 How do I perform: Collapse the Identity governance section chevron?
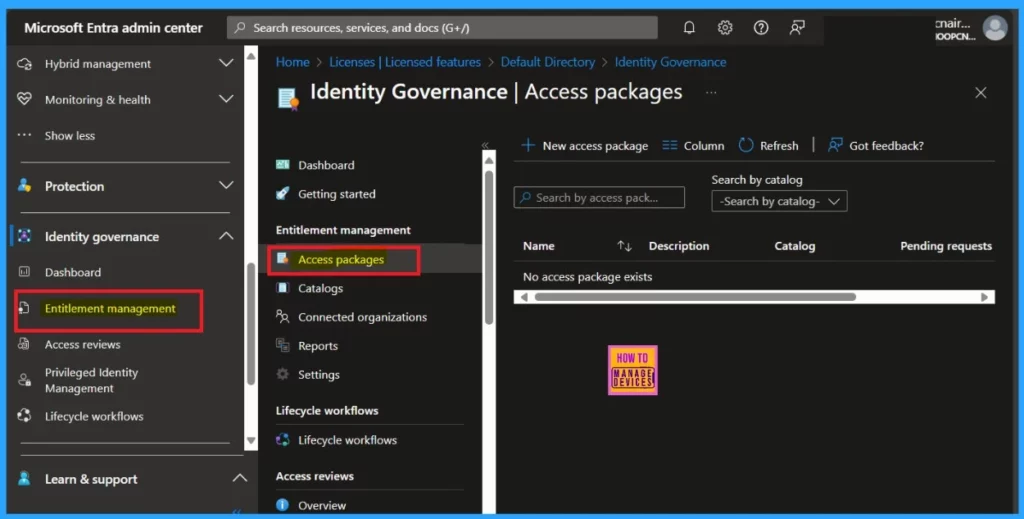pos(226,236)
